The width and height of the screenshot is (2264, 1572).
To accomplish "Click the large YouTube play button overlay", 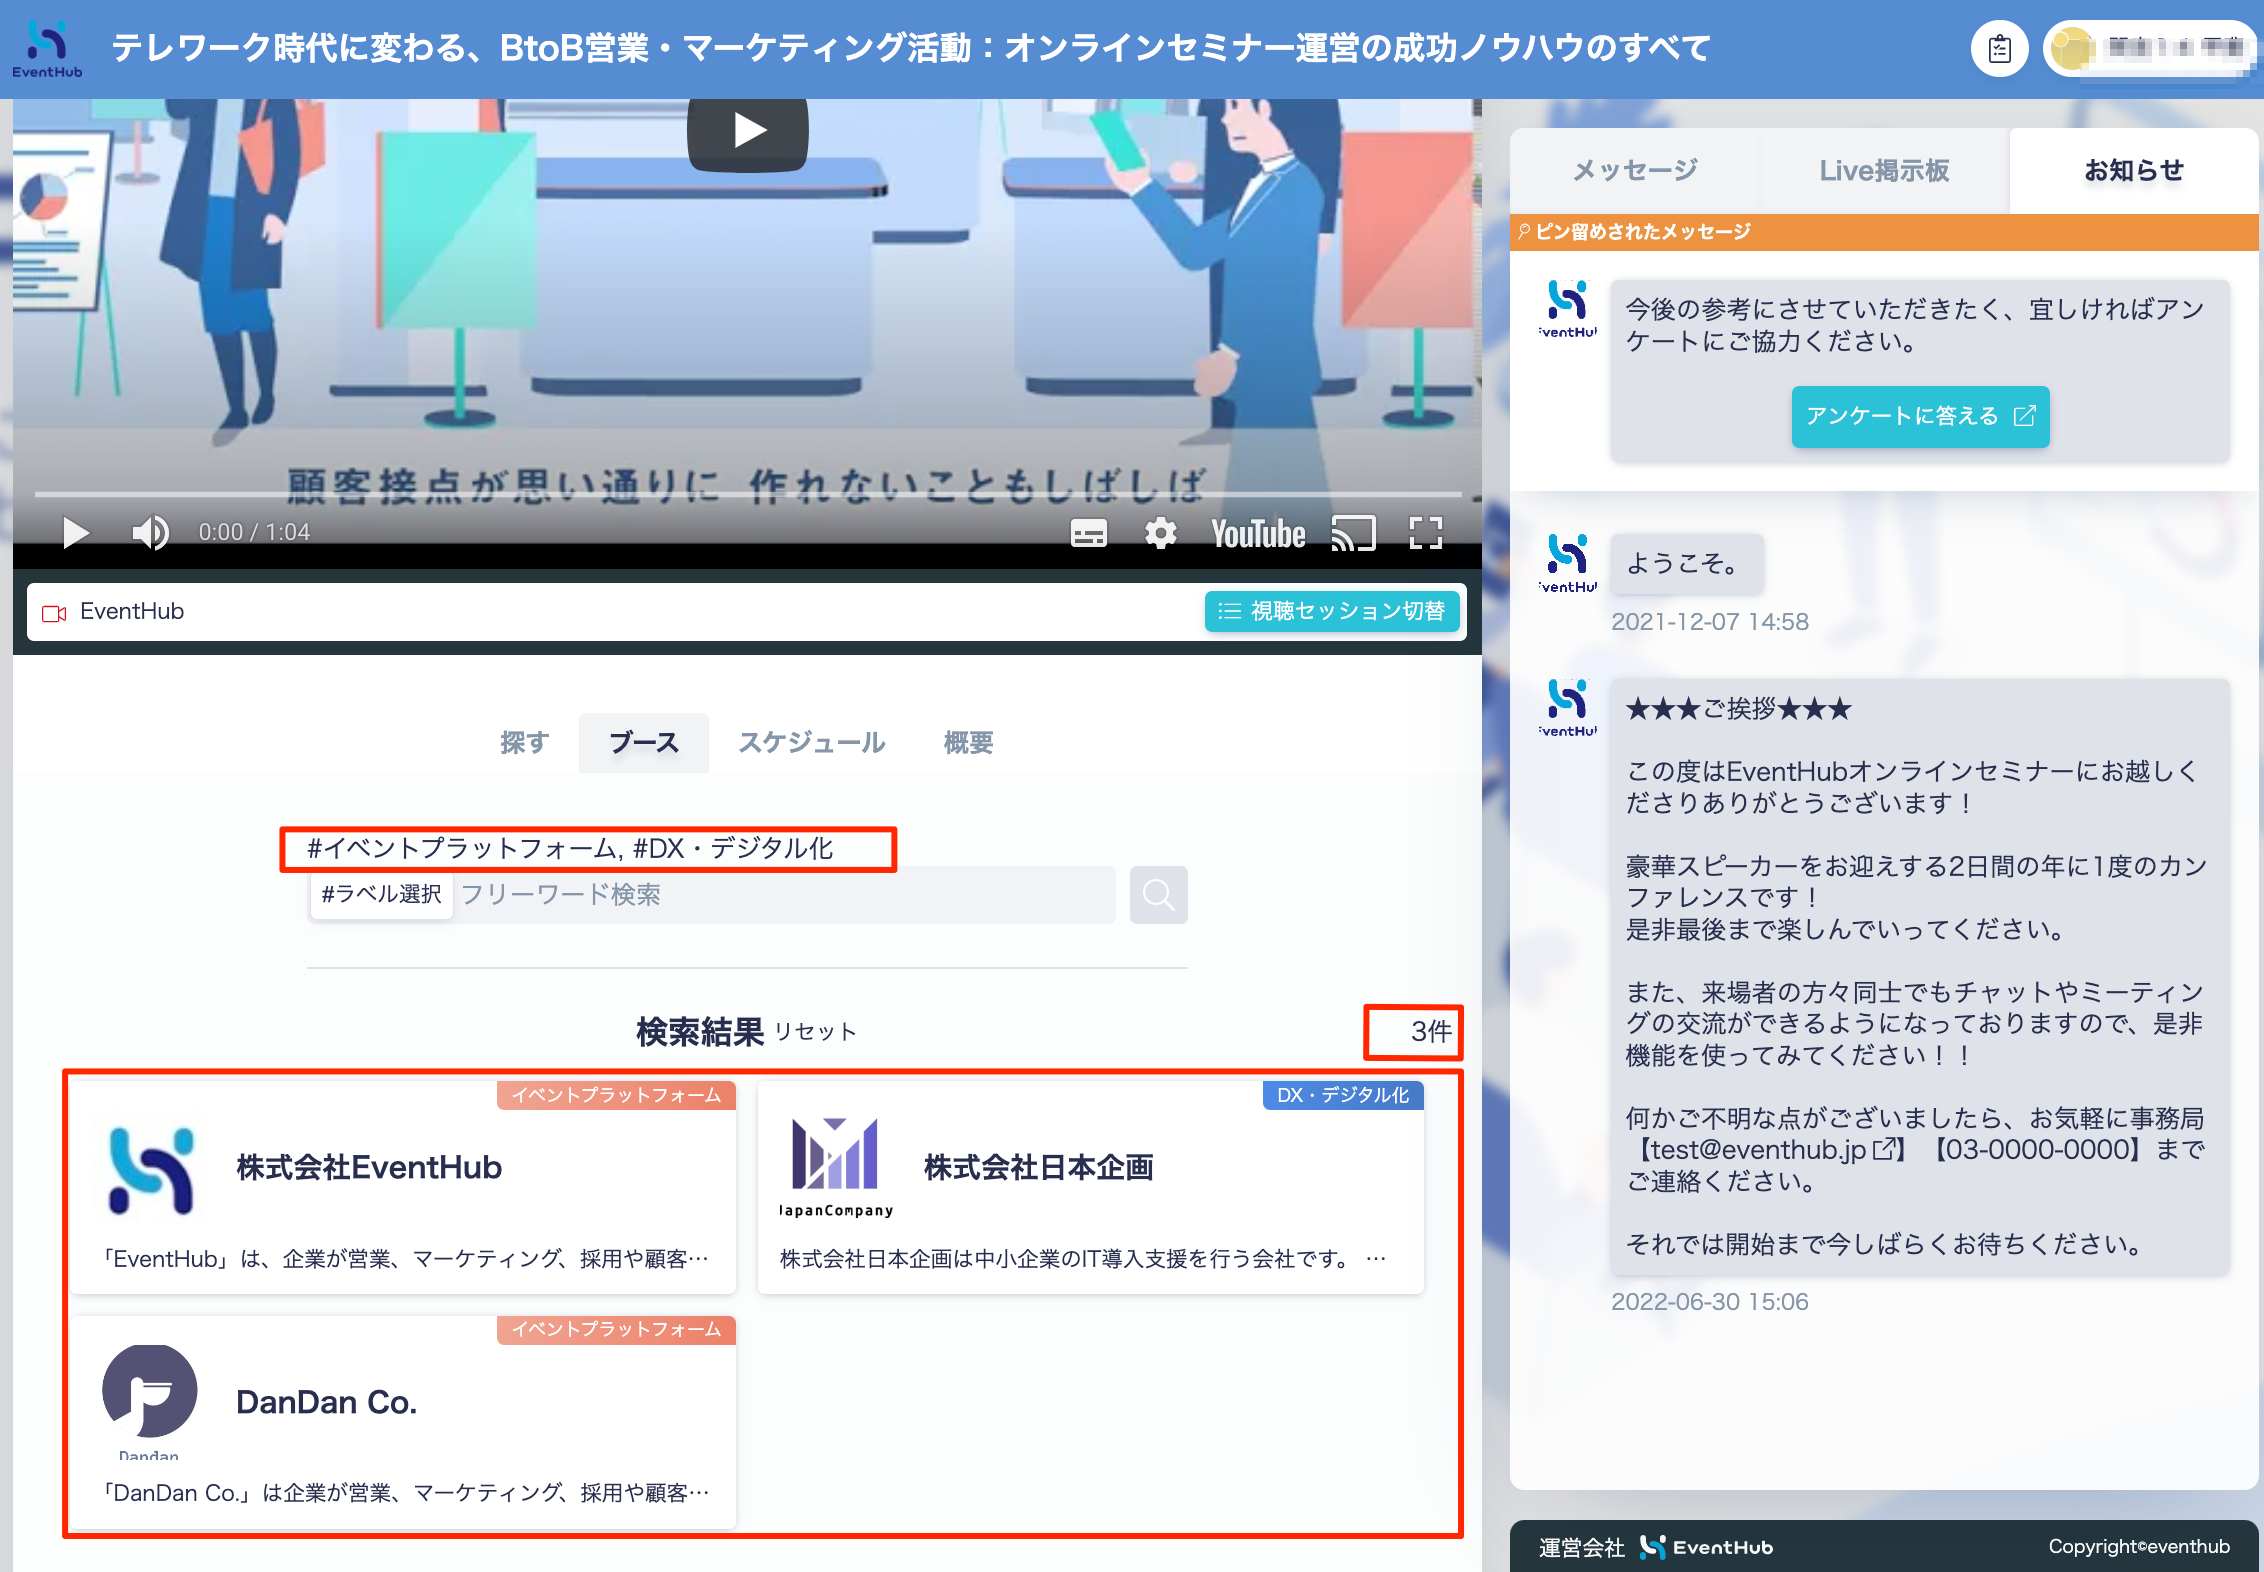I will 748,131.
